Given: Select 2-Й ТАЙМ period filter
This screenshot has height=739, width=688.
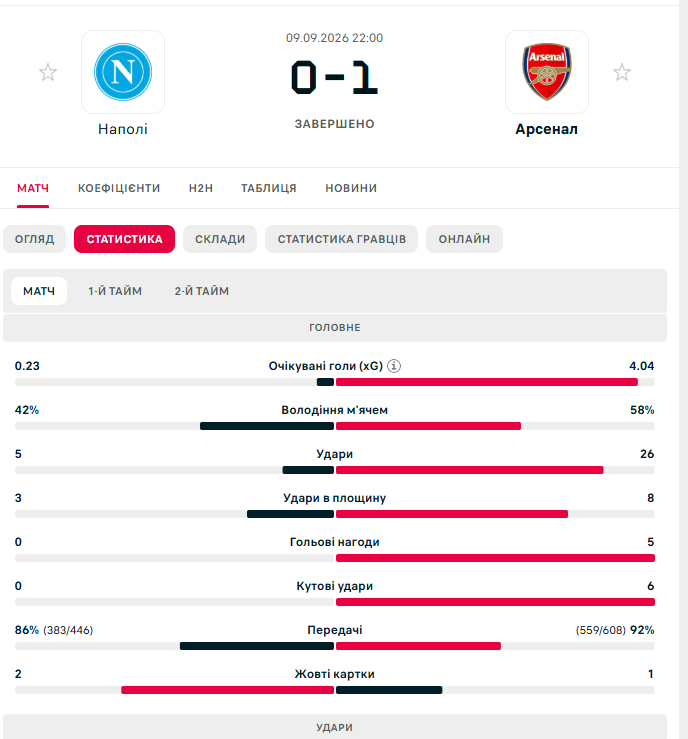Looking at the screenshot, I should pyautogui.click(x=202, y=291).
